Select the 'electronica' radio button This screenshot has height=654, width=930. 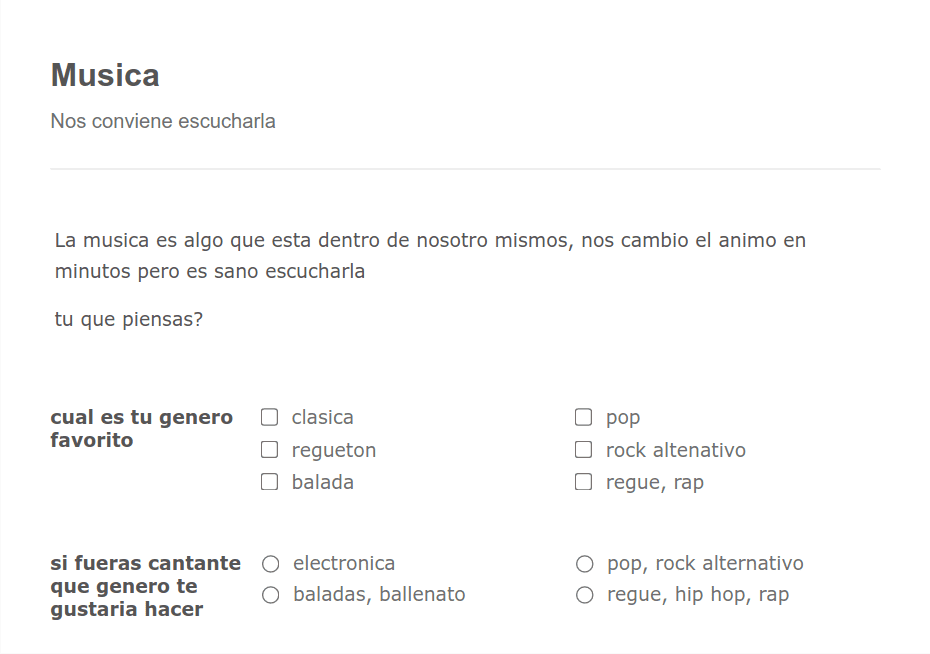click(270, 563)
